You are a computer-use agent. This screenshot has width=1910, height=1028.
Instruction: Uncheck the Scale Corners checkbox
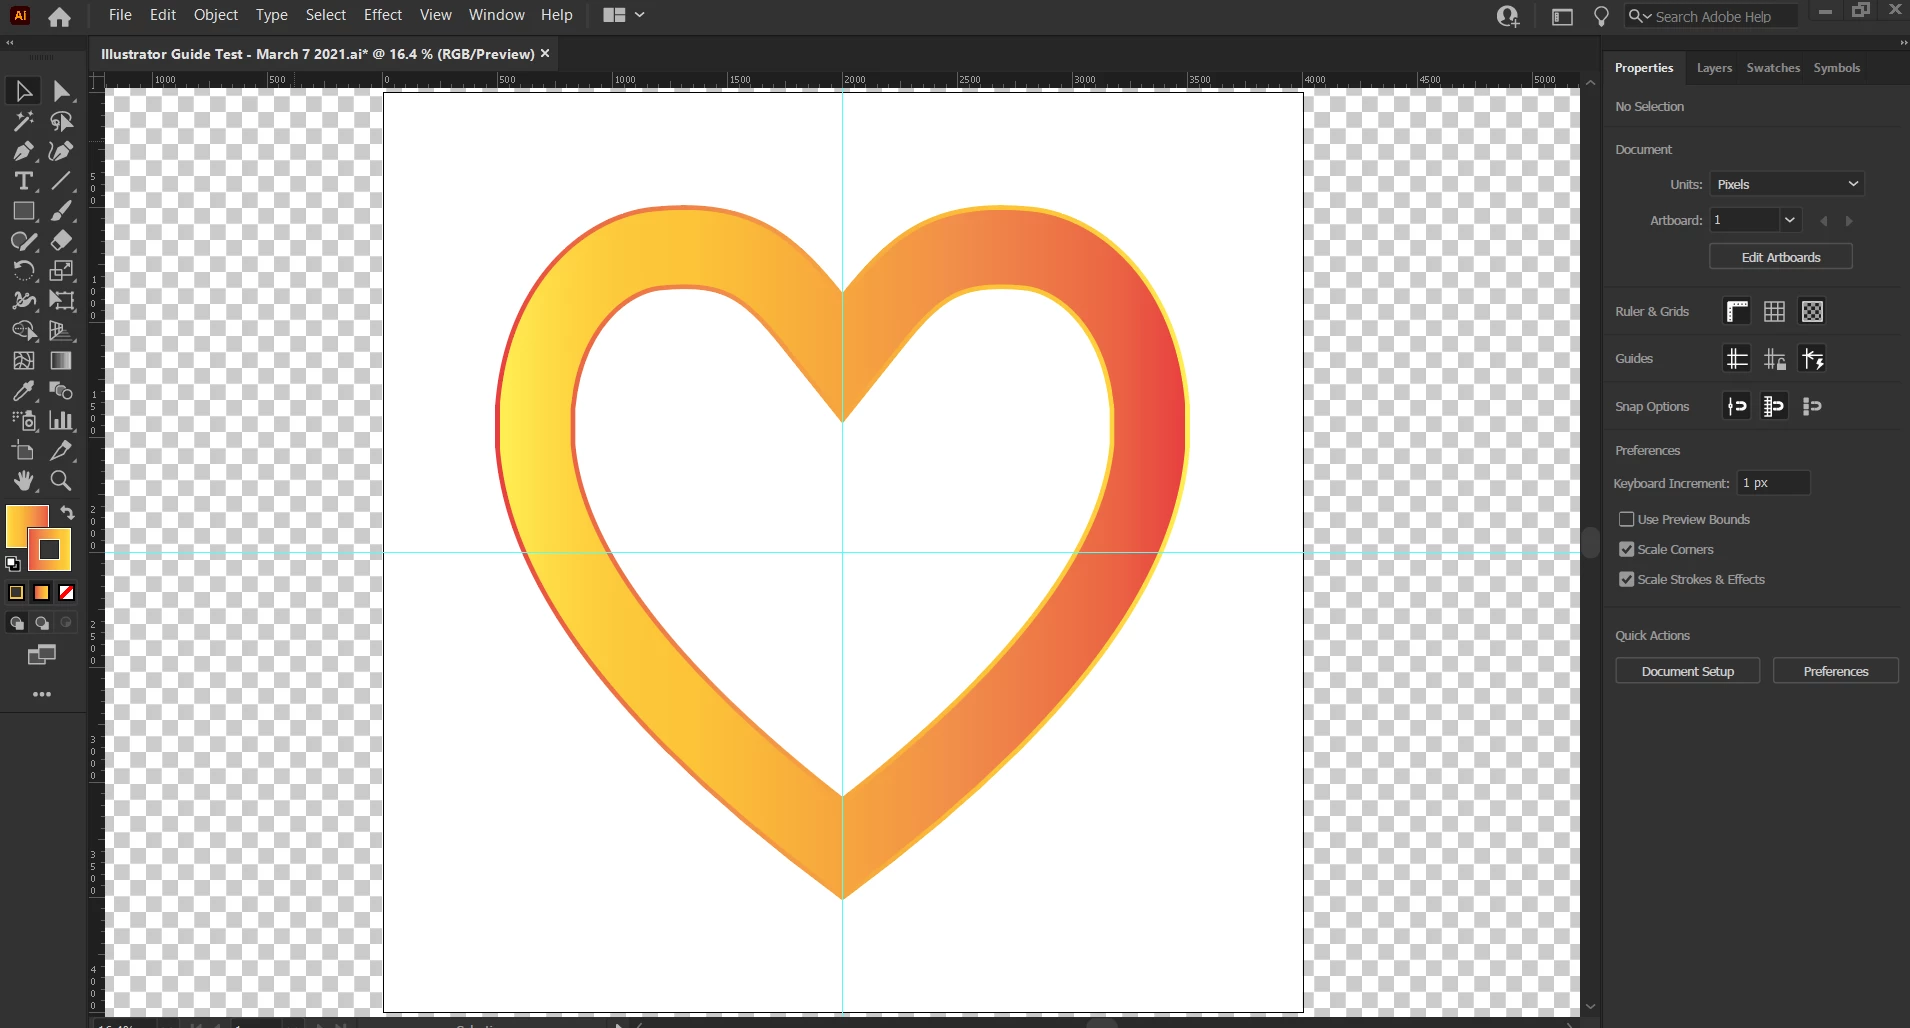[1627, 549]
